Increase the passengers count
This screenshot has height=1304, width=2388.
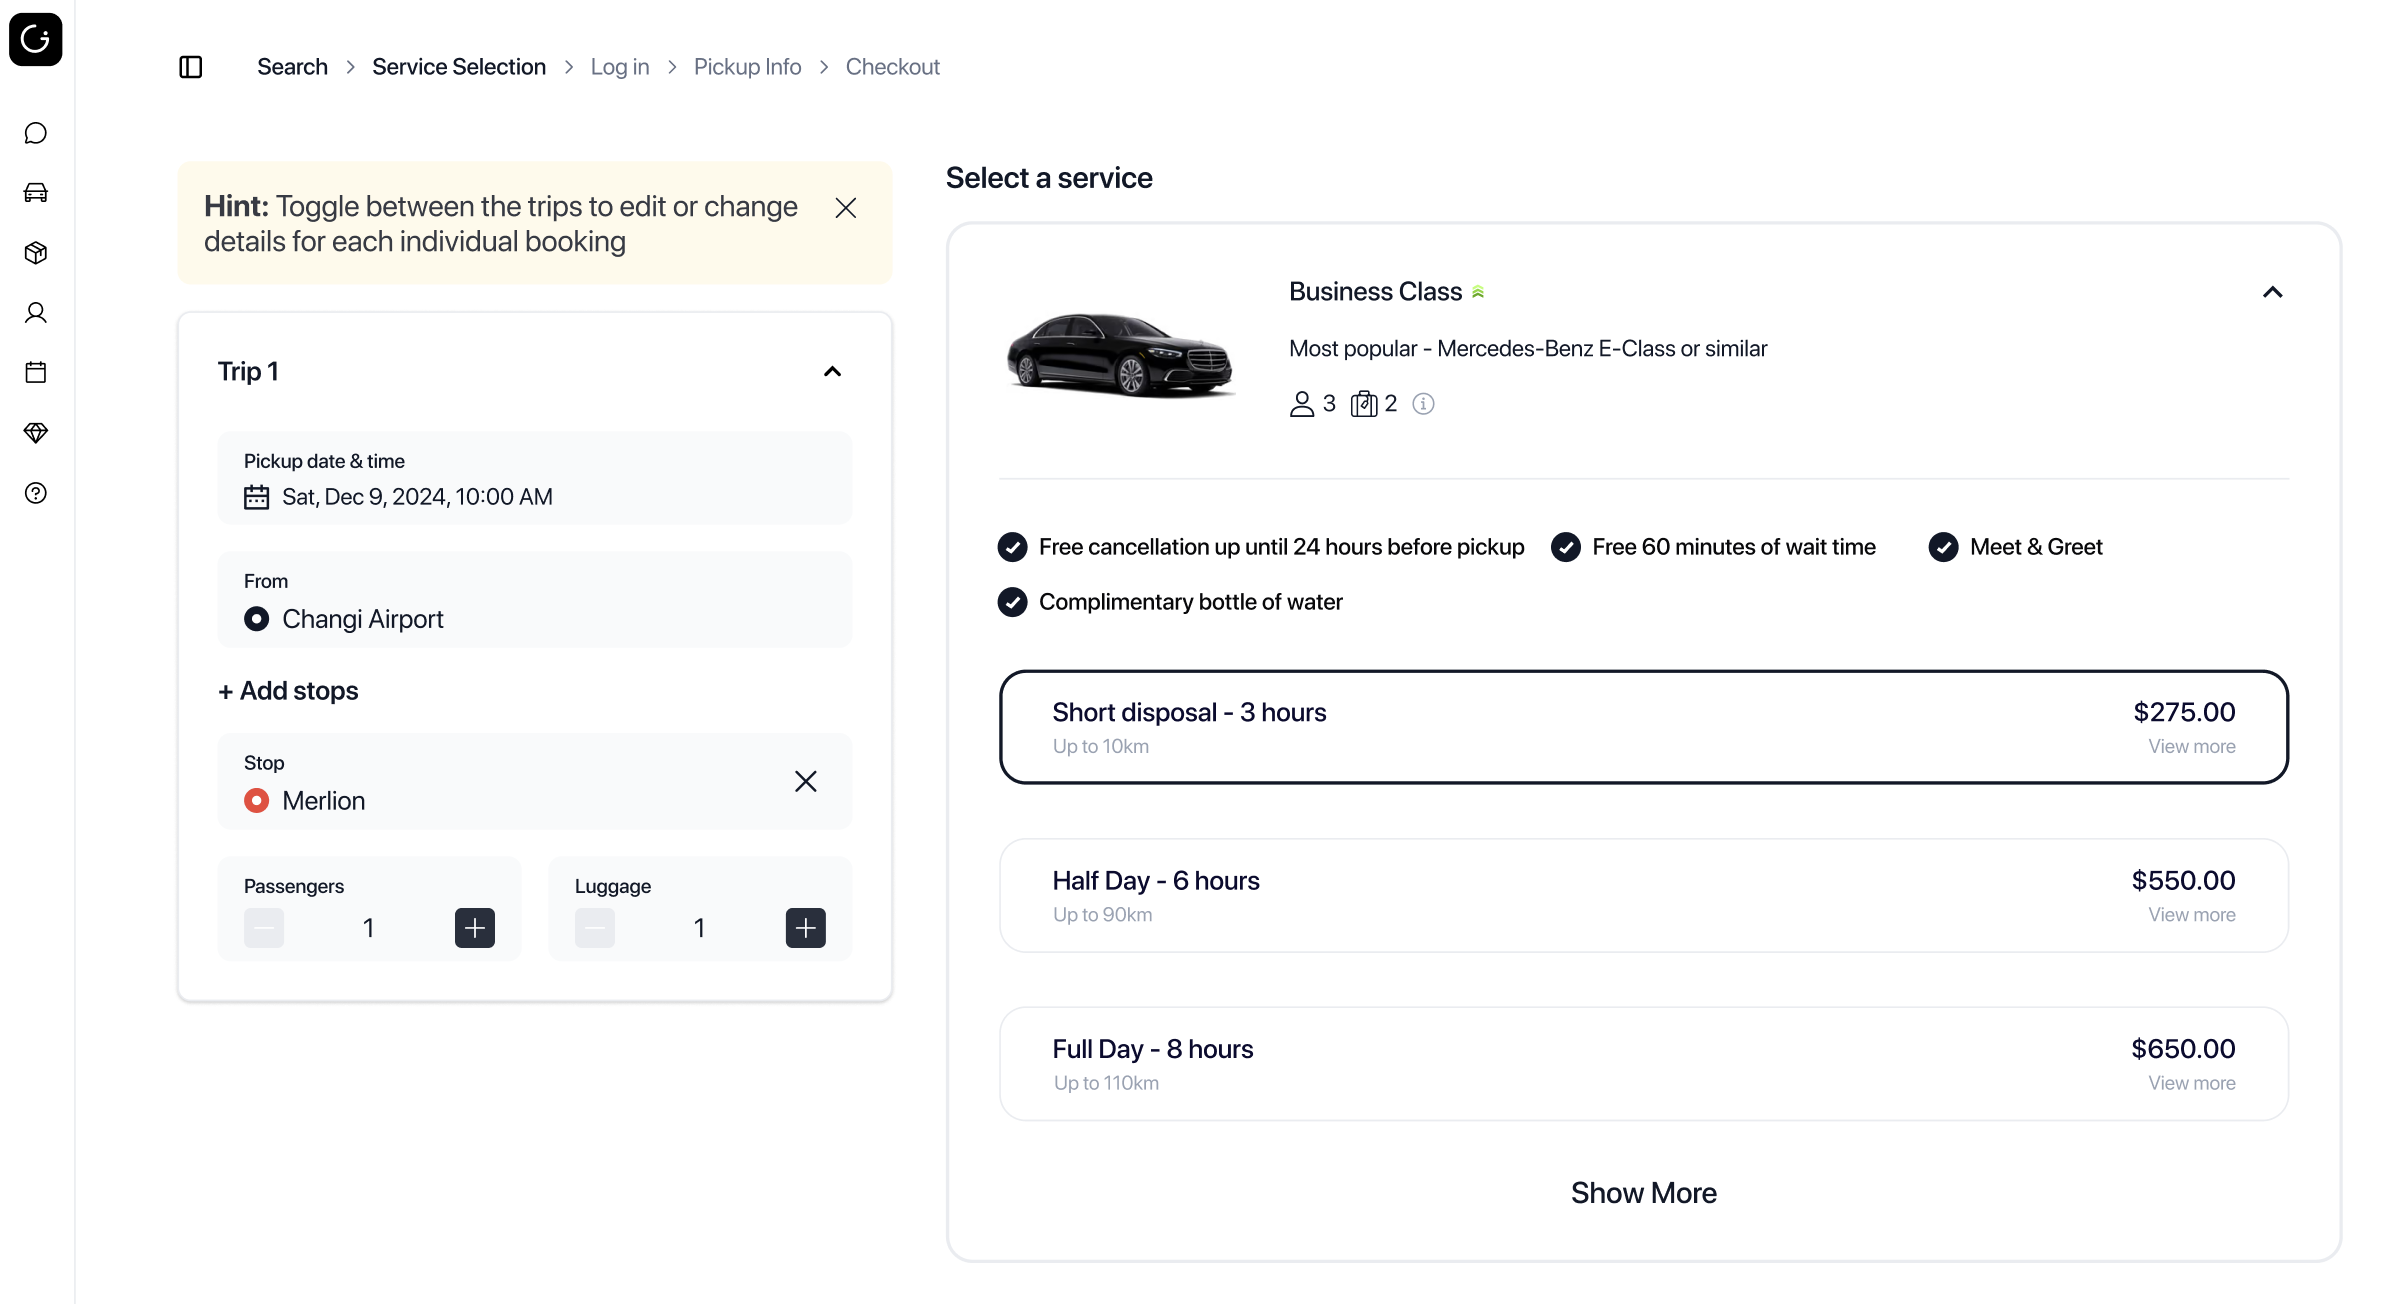tap(475, 928)
